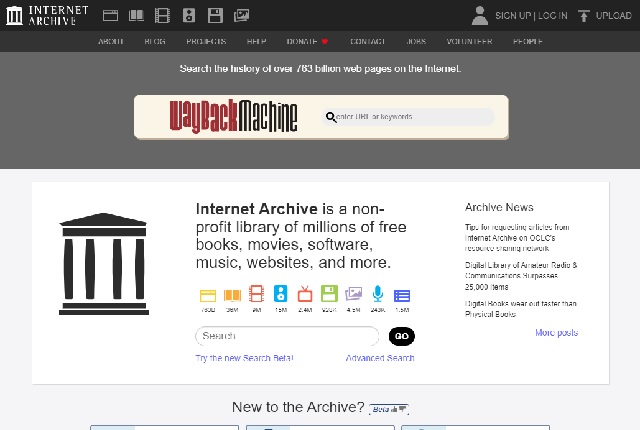Image resolution: width=640 pixels, height=430 pixels.
Task: Read Tips for requesting articles news post
Action: click(517, 237)
